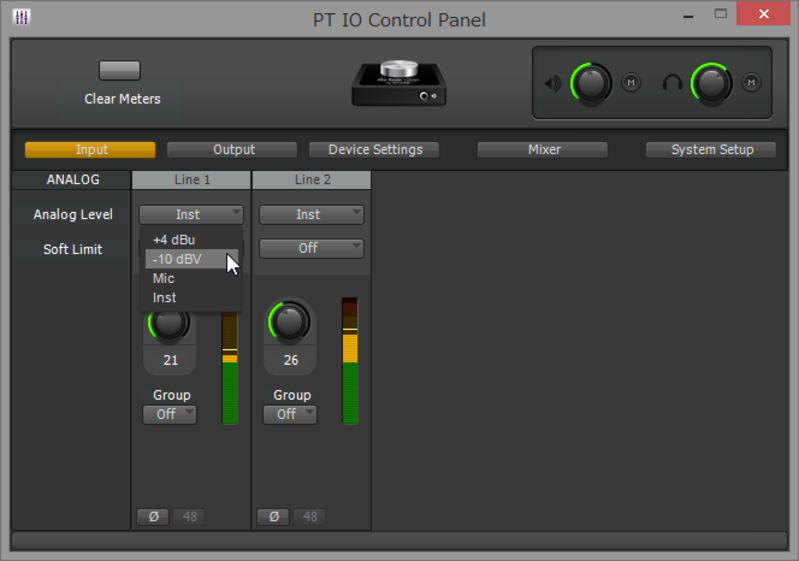Open the Line 2 Analog Level dropdown

pos(311,215)
